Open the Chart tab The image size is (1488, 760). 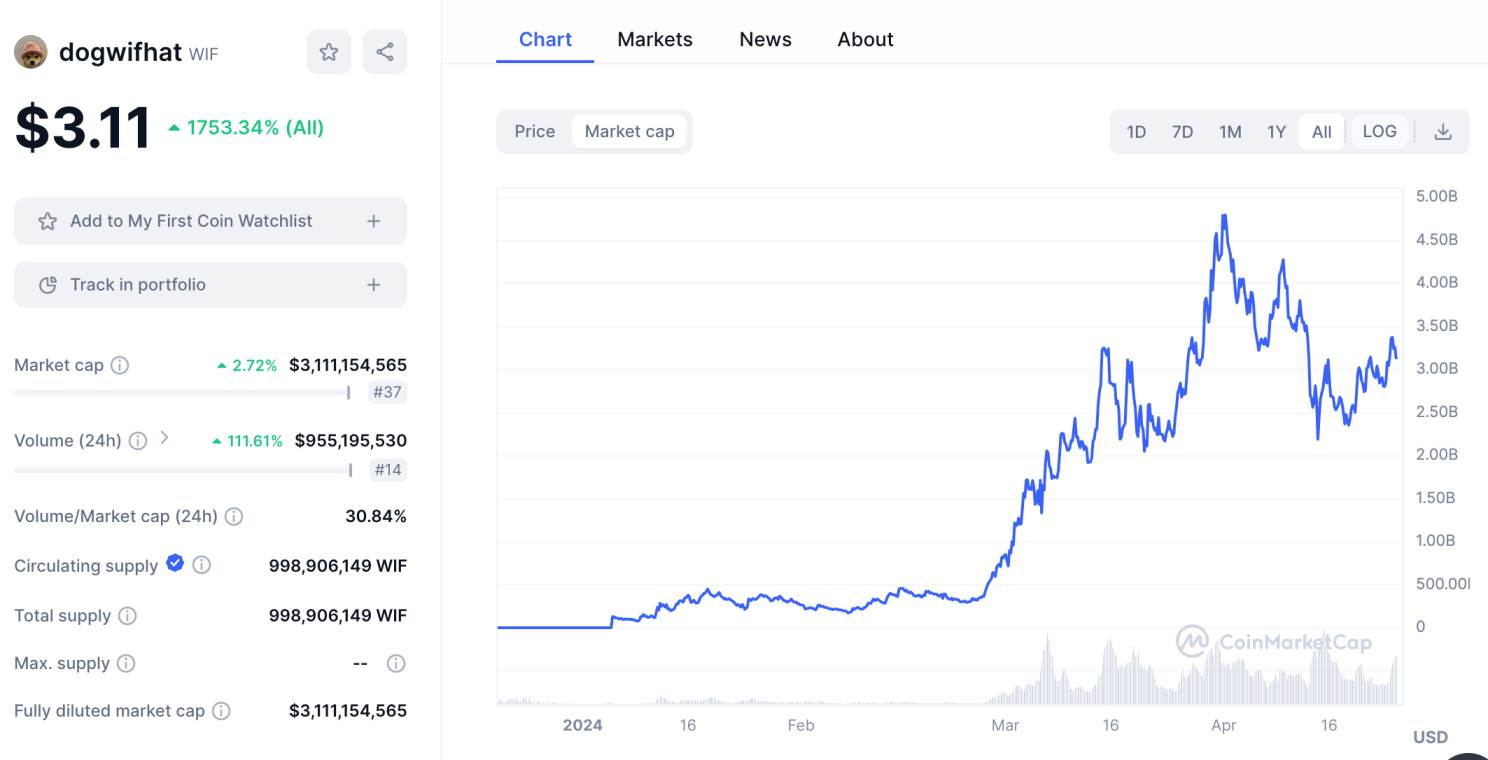(545, 40)
